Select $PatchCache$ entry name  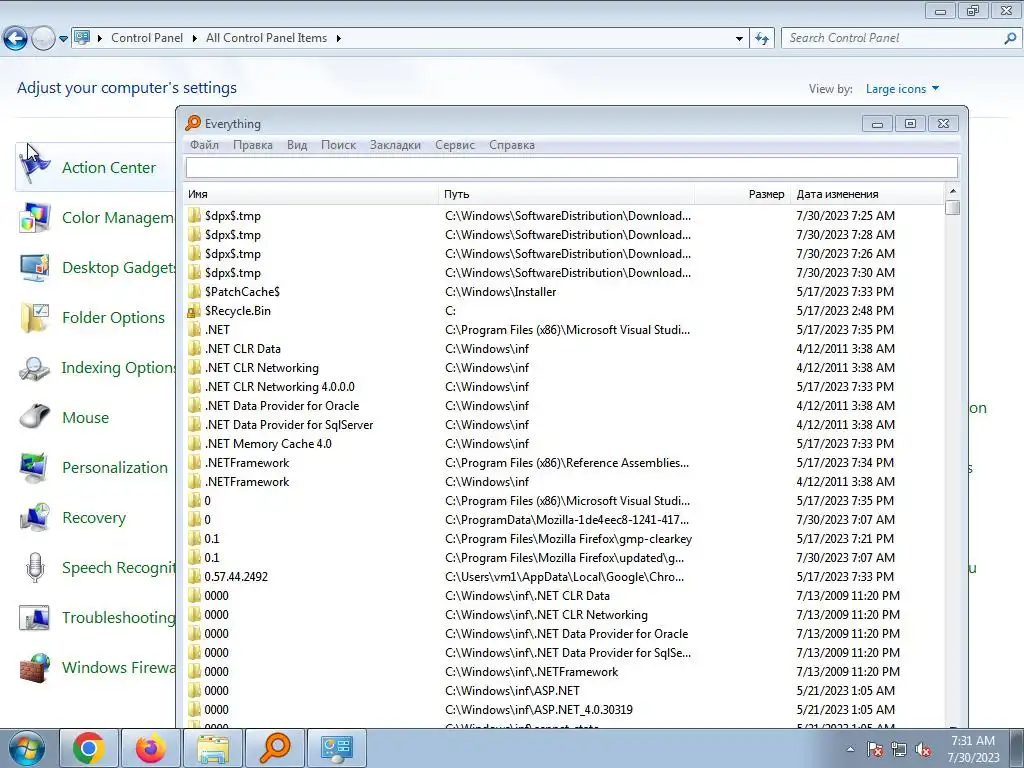click(x=242, y=292)
